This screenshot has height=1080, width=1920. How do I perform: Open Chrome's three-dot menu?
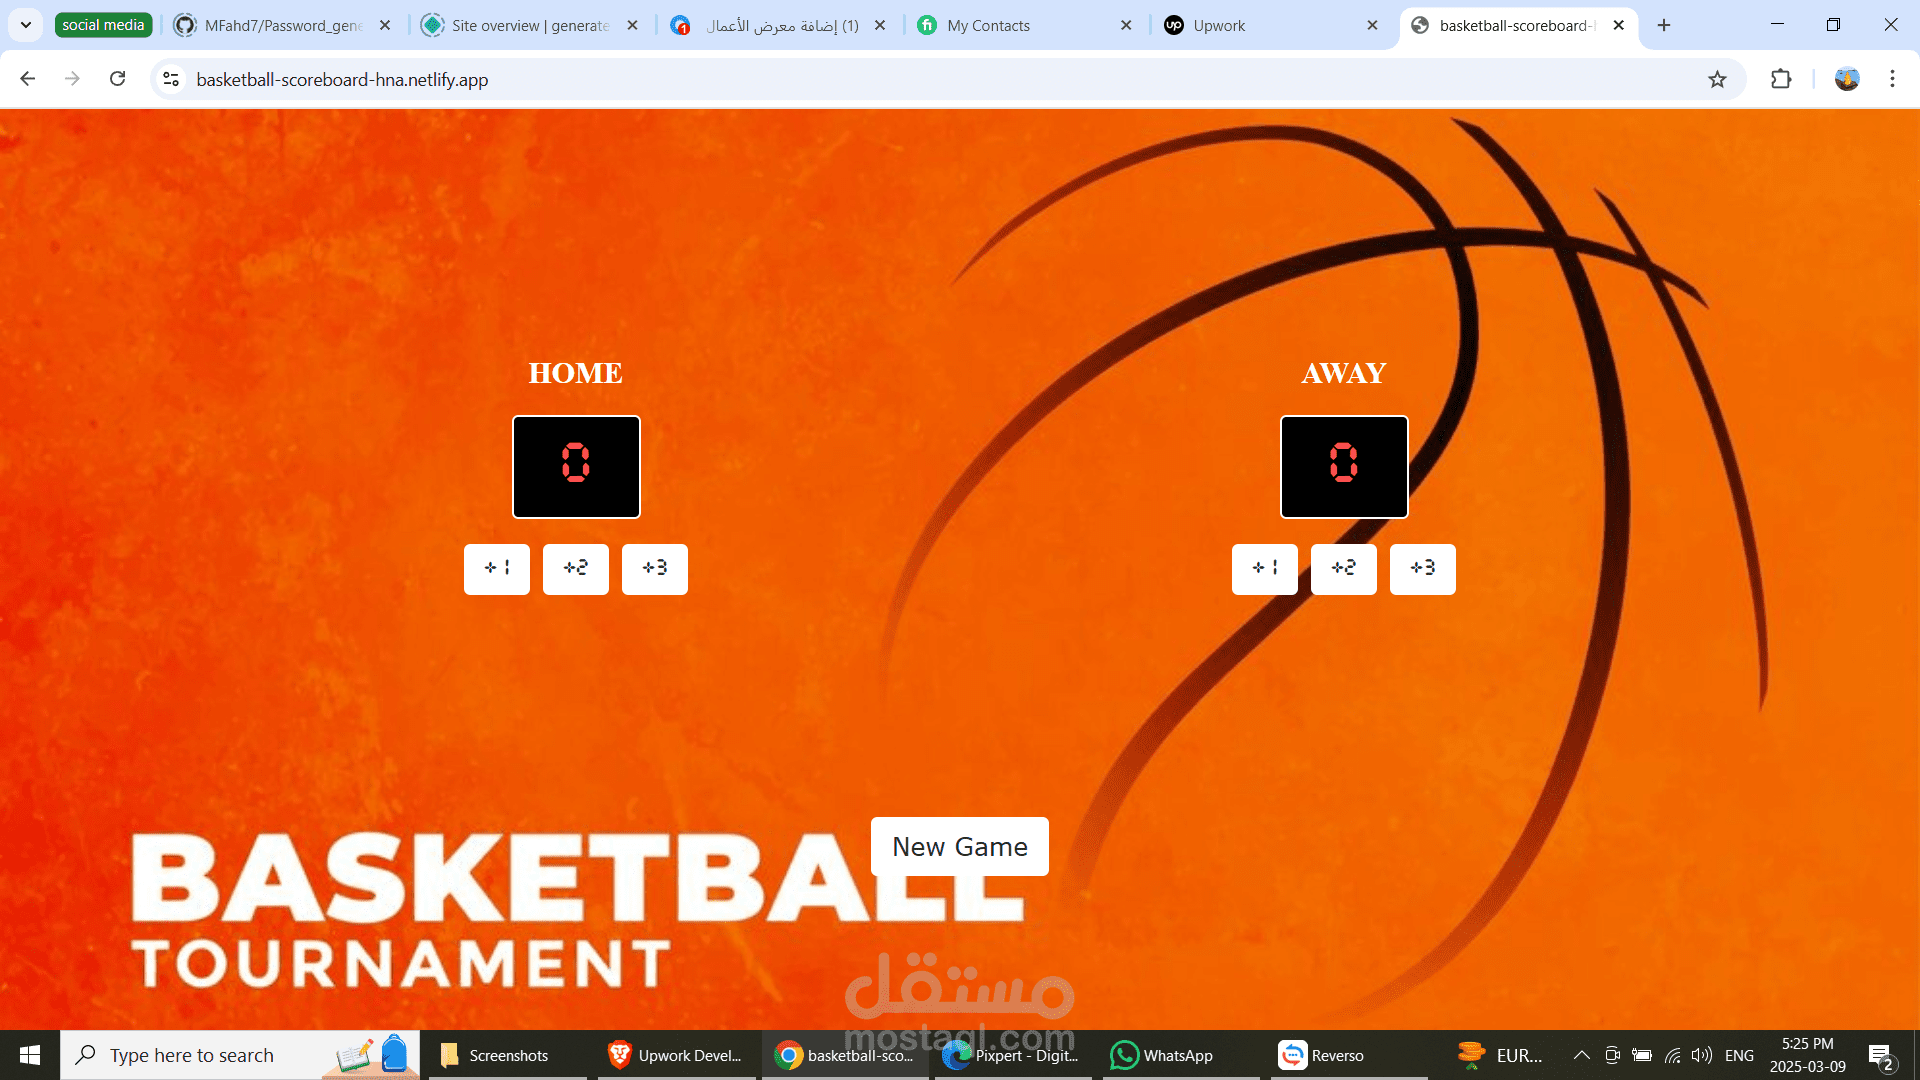tap(1892, 79)
